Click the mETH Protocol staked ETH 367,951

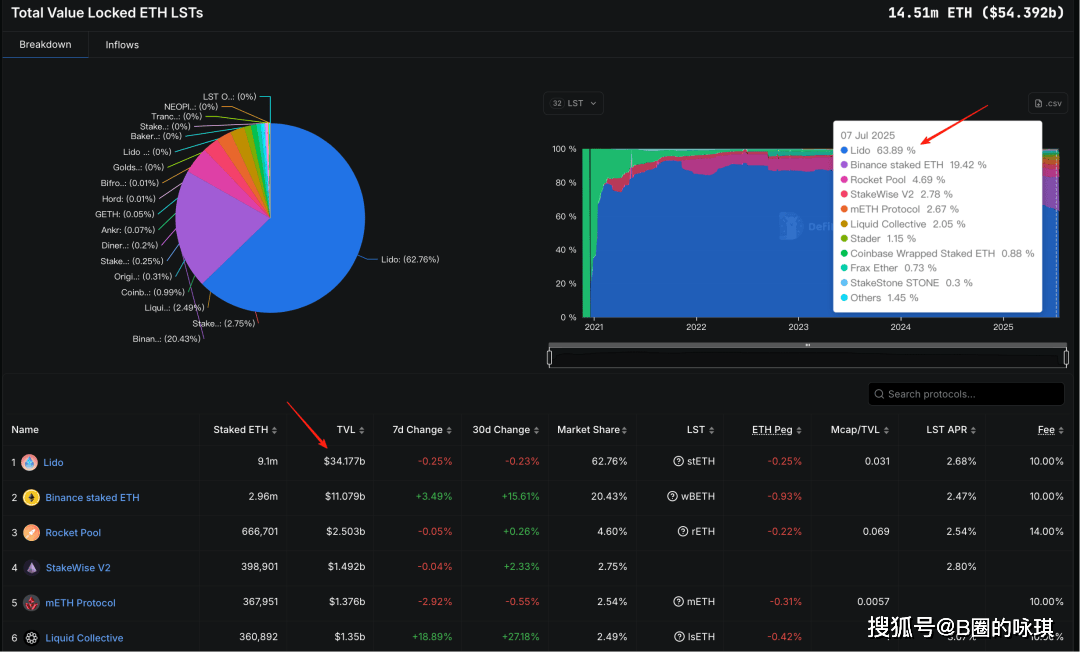260,602
